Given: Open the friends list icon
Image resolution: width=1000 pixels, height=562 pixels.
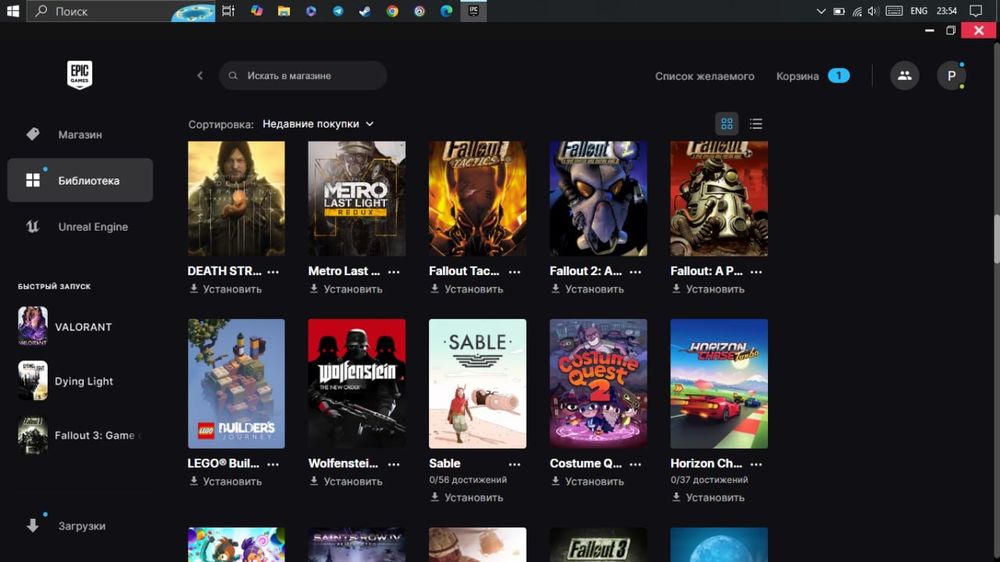Looking at the screenshot, I should (x=904, y=76).
